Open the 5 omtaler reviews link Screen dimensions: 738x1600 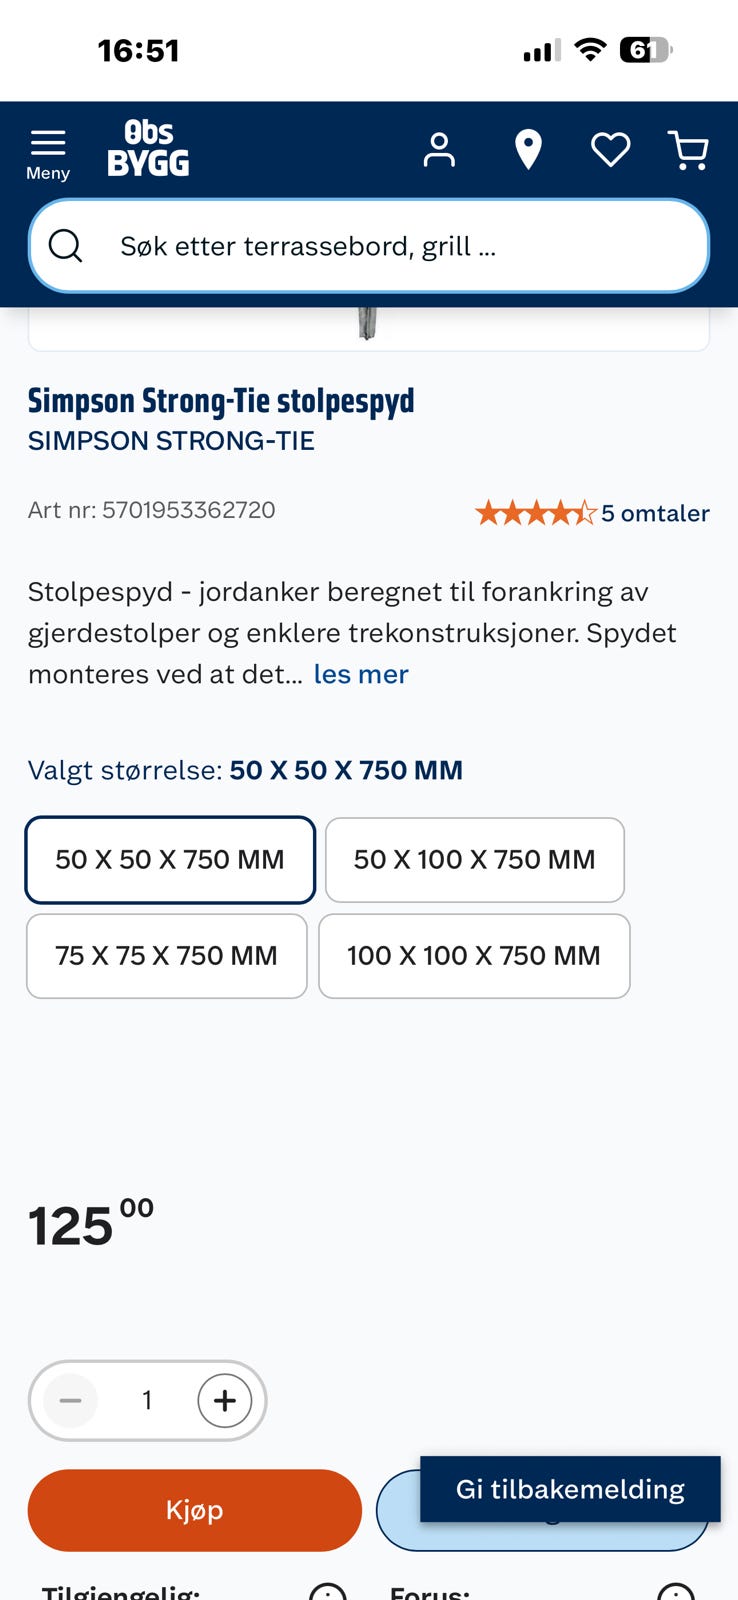coord(655,513)
